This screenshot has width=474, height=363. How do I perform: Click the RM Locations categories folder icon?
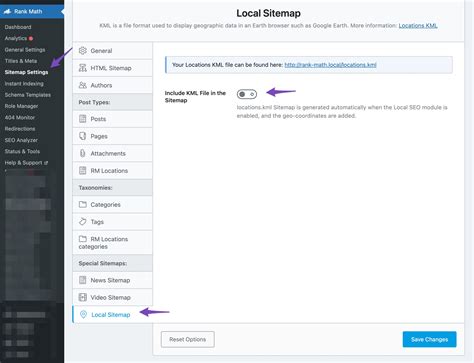coord(83,239)
